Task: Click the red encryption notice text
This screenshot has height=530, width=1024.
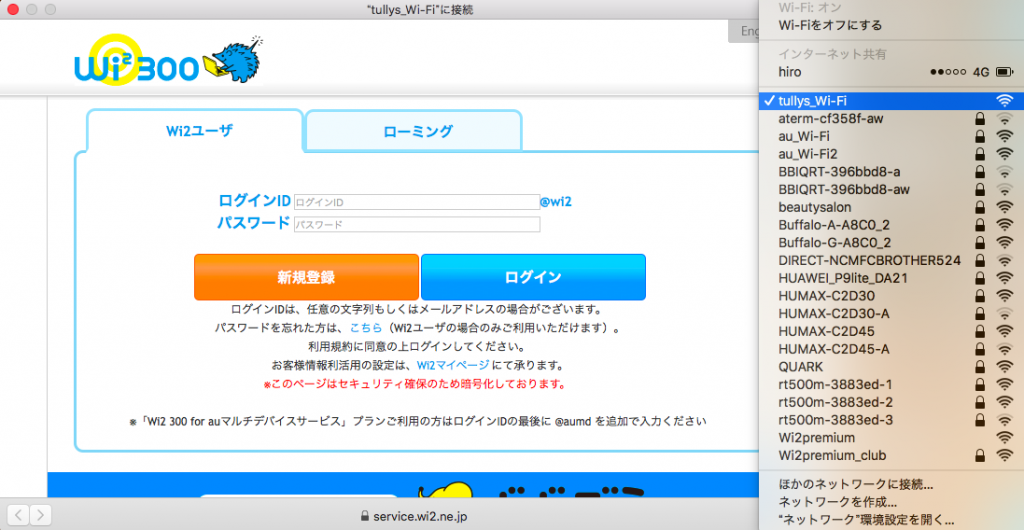Action: coord(414,384)
